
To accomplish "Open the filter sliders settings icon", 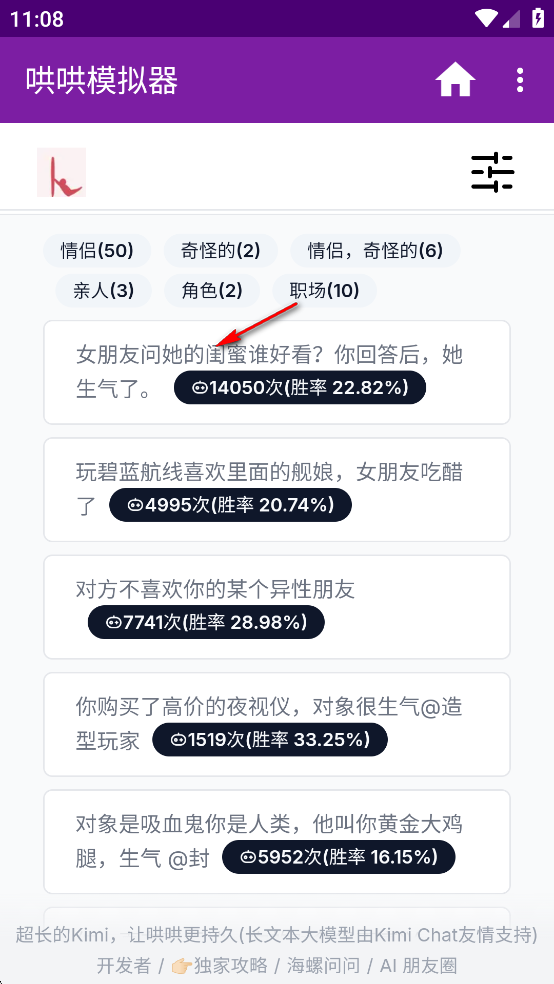I will (x=493, y=172).
